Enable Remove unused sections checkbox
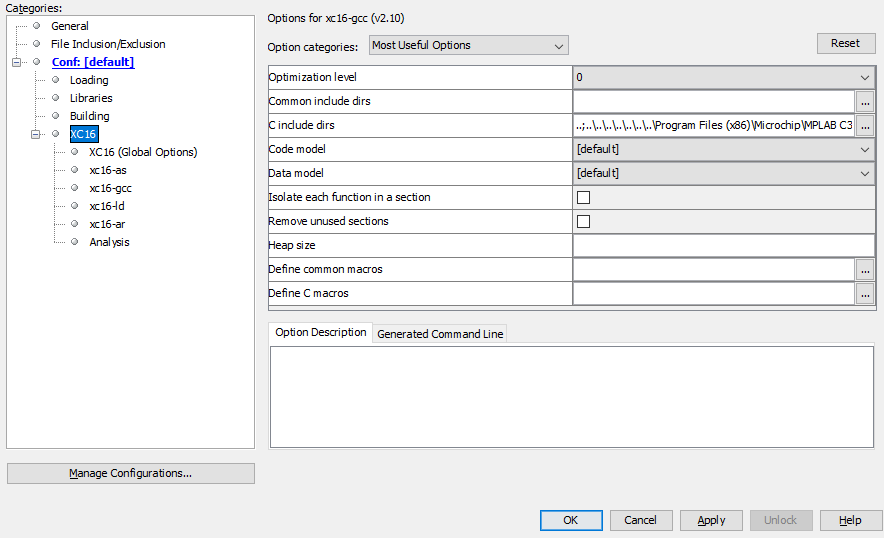Viewport: 884px width, 538px height. (584, 222)
